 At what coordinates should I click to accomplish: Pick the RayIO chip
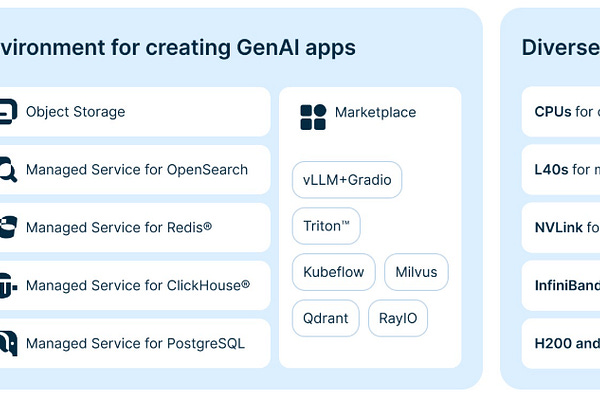(398, 318)
